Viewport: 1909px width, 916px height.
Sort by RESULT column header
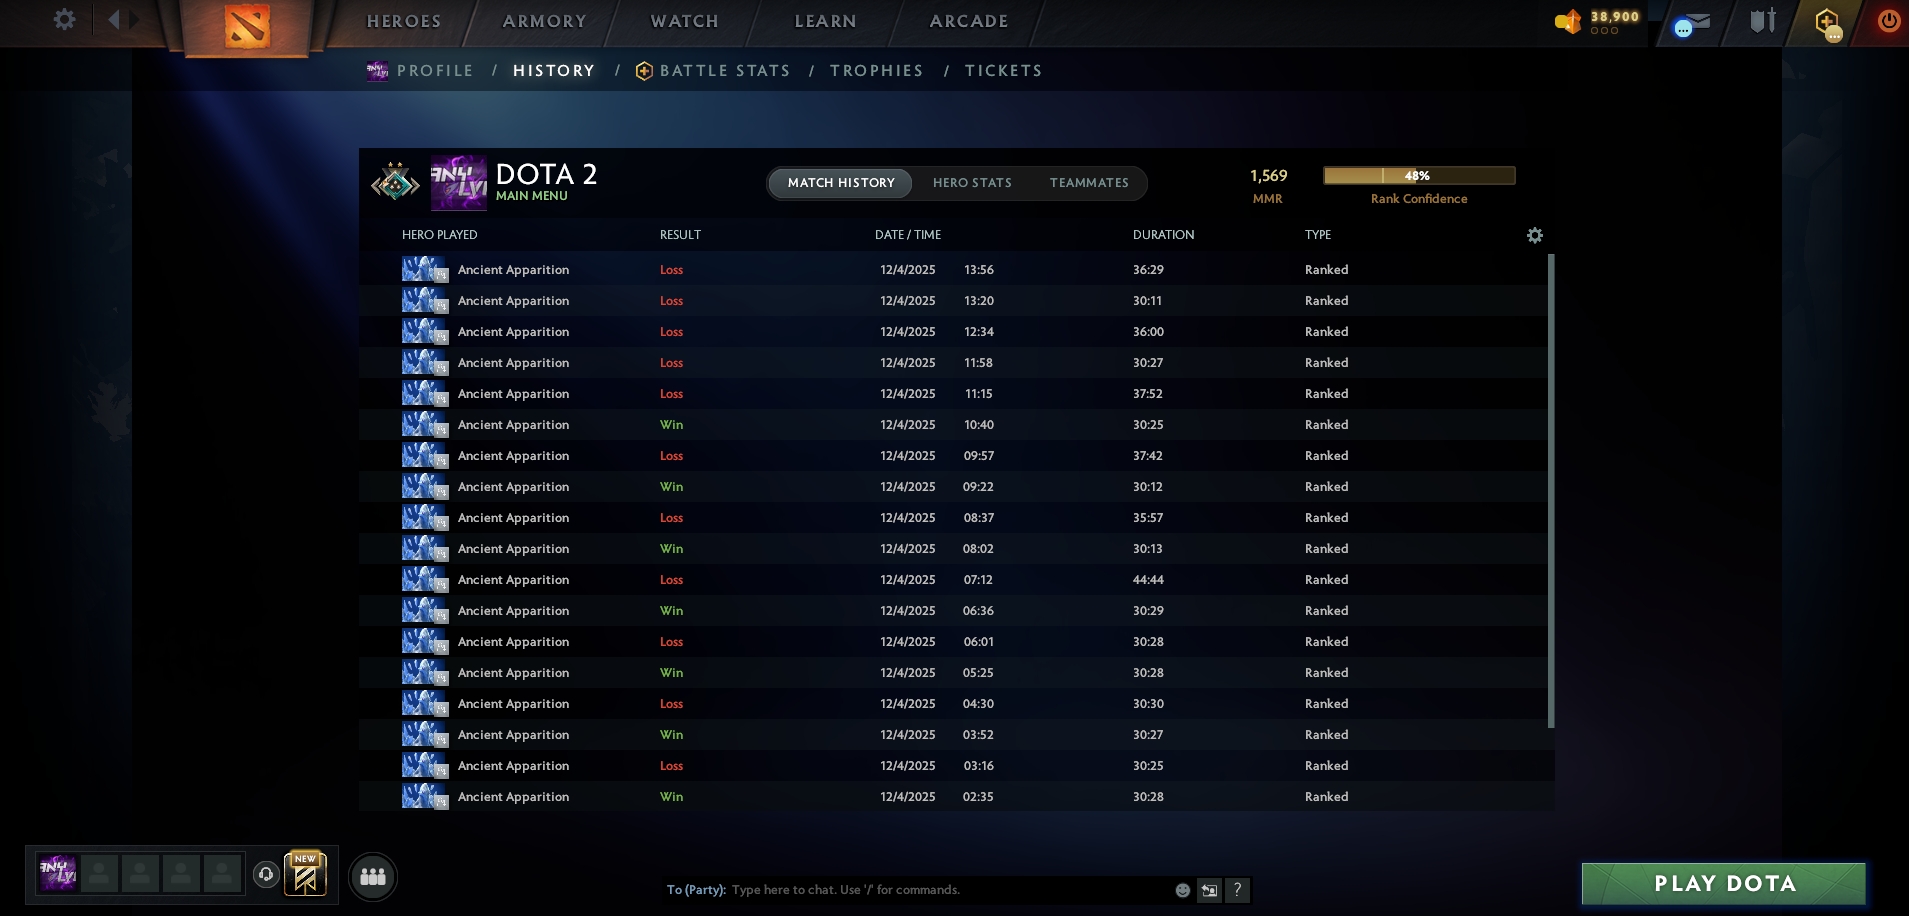tap(680, 235)
